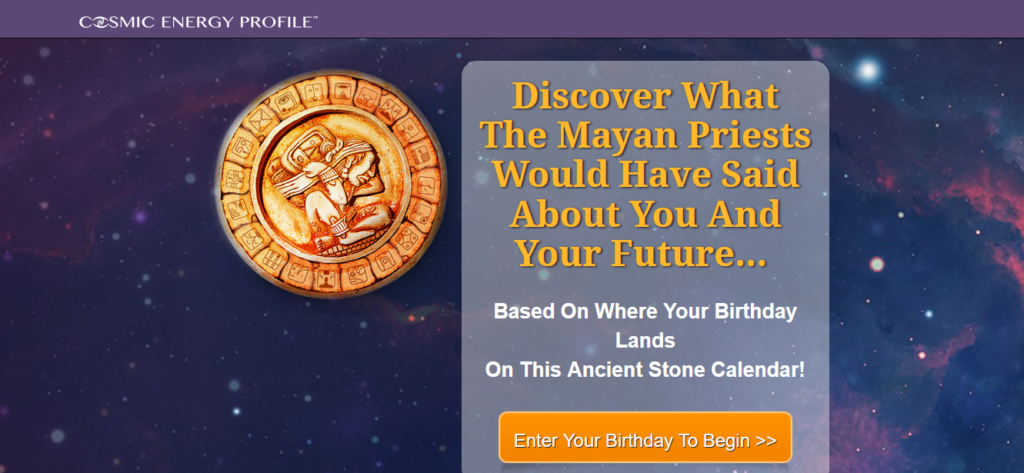The image size is (1024, 473).
Task: Click the "Would Have Said" headline line
Action: [x=645, y=175]
